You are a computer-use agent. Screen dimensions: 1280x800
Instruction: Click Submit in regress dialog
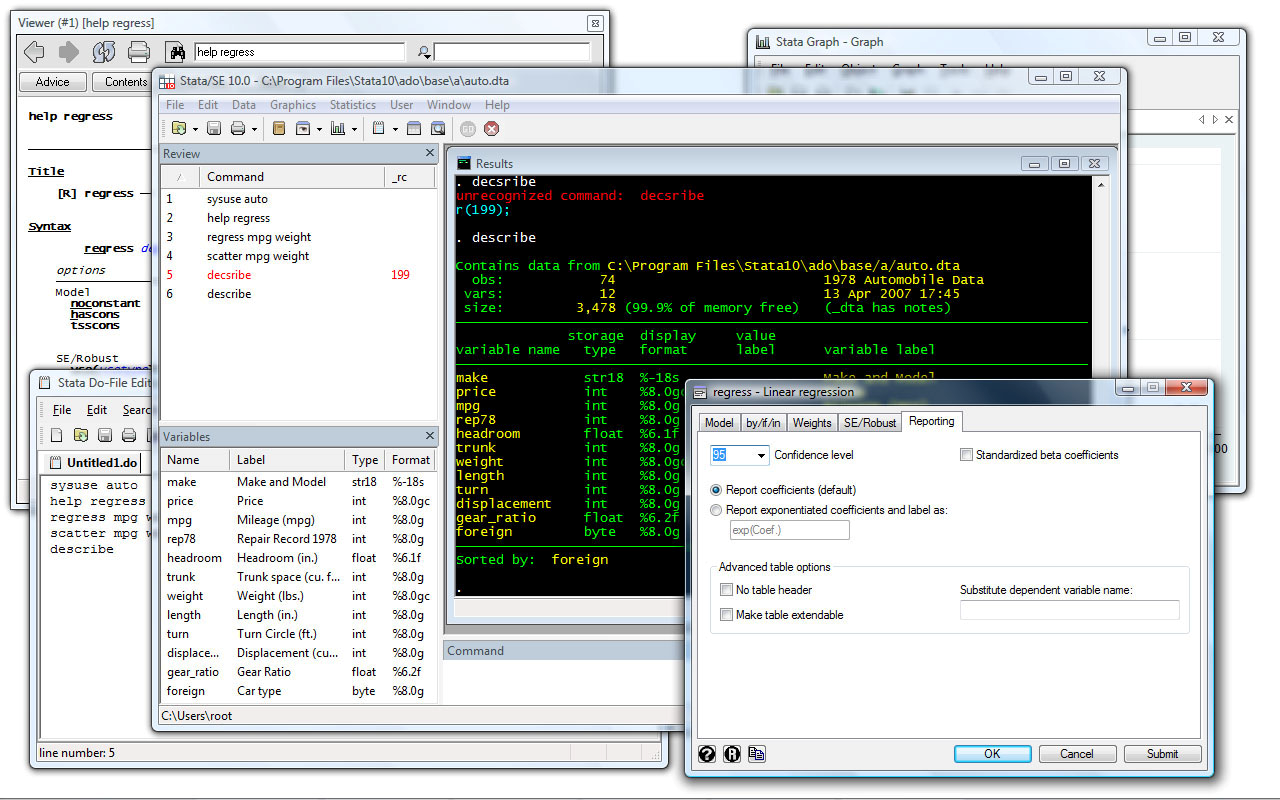(x=1162, y=754)
